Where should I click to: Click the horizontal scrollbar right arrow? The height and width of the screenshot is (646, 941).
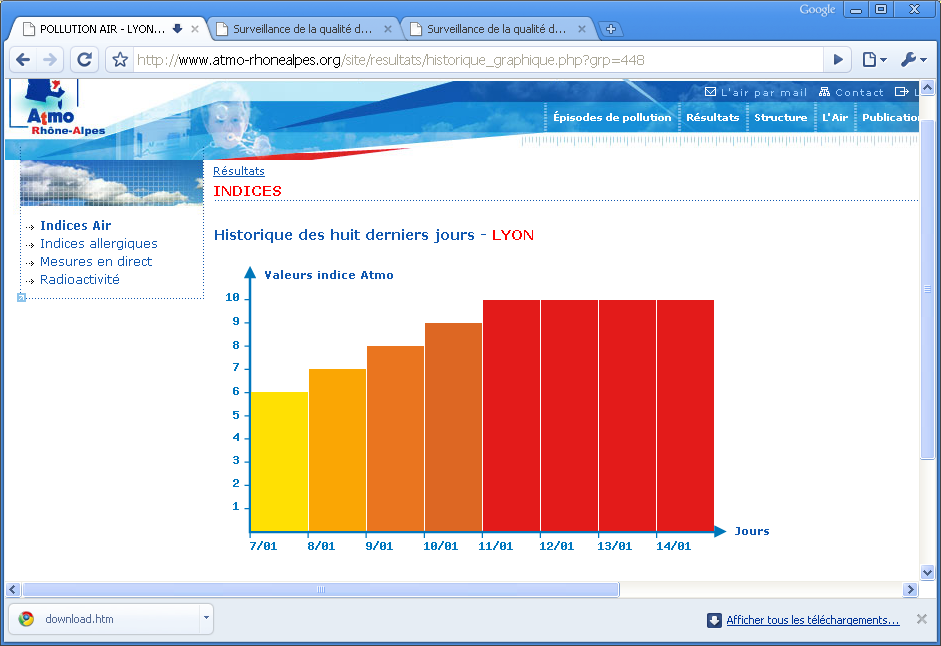(910, 590)
